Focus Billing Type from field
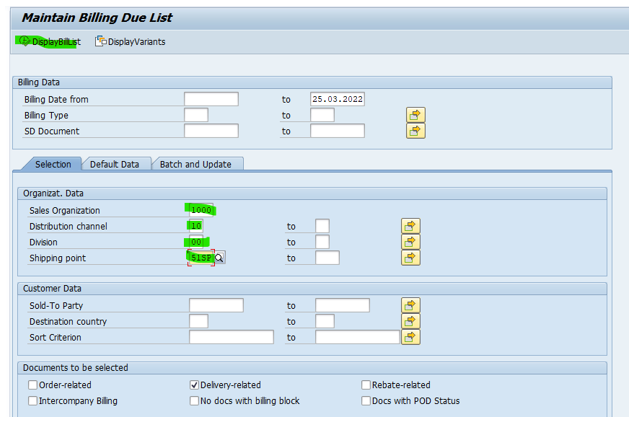The image size is (640, 423). coord(196,115)
